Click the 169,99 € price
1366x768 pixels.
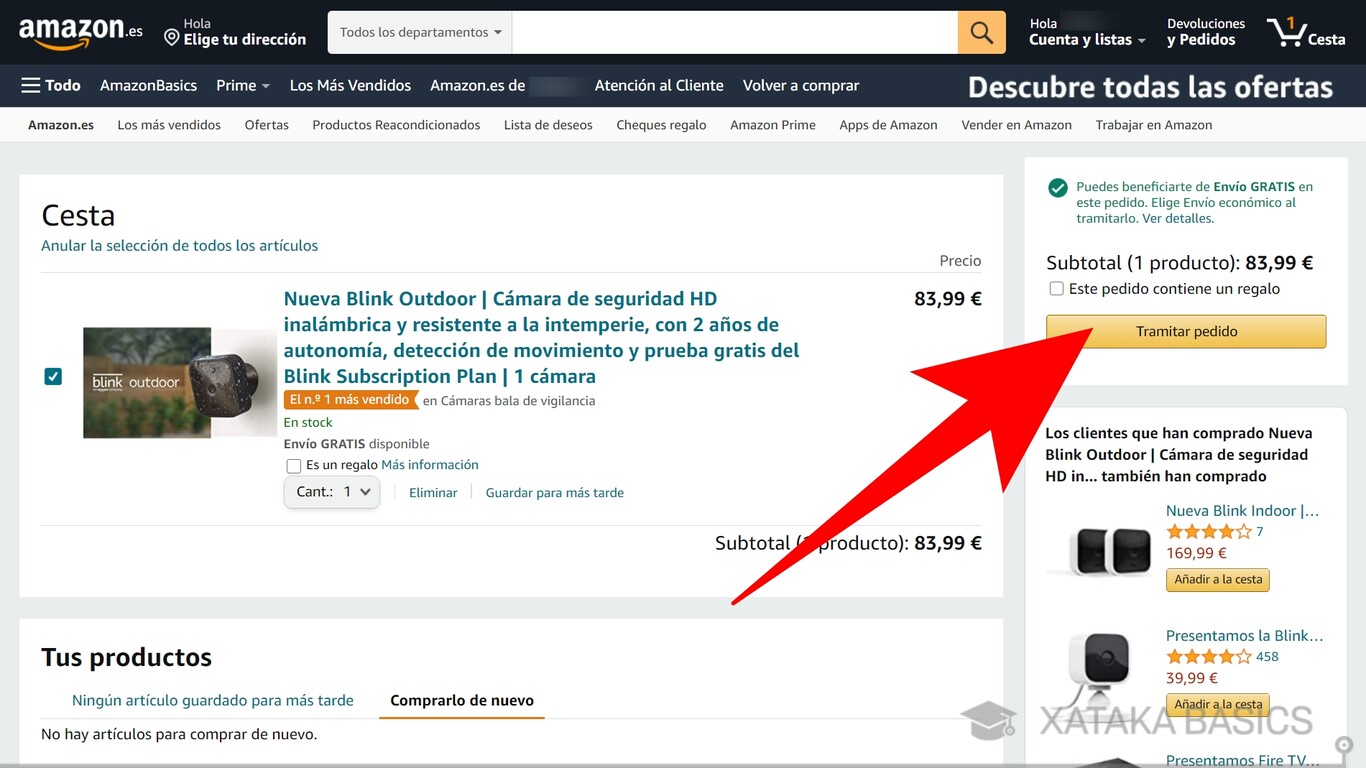(1196, 553)
